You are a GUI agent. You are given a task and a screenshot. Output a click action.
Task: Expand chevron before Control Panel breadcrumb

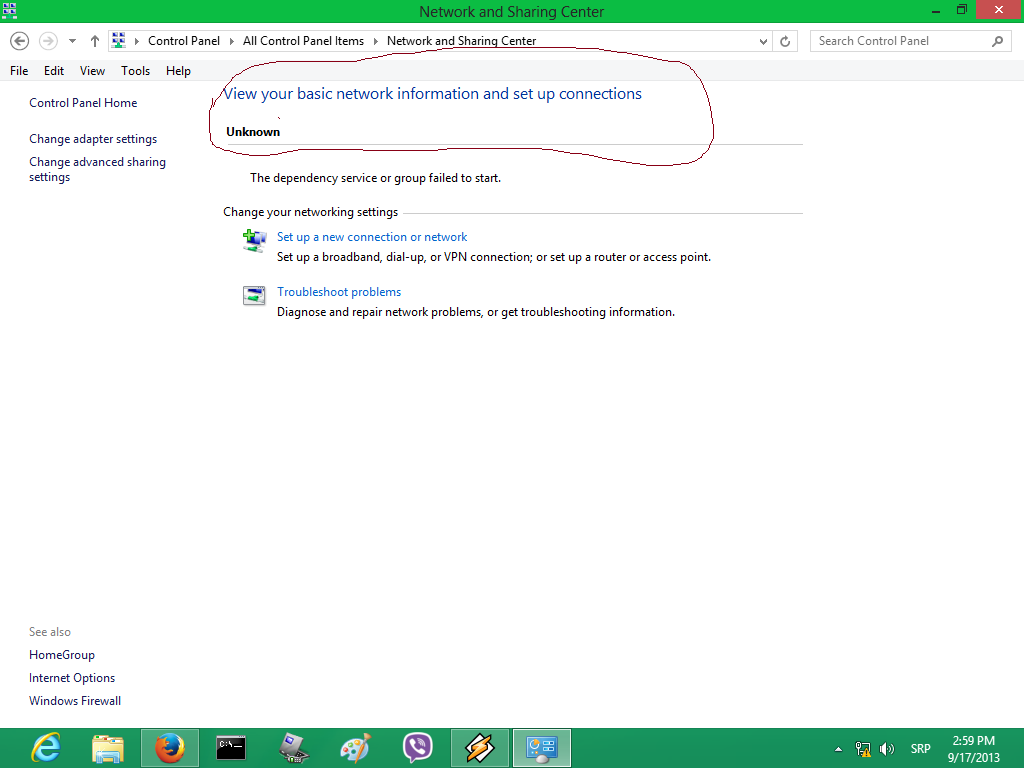[136, 41]
